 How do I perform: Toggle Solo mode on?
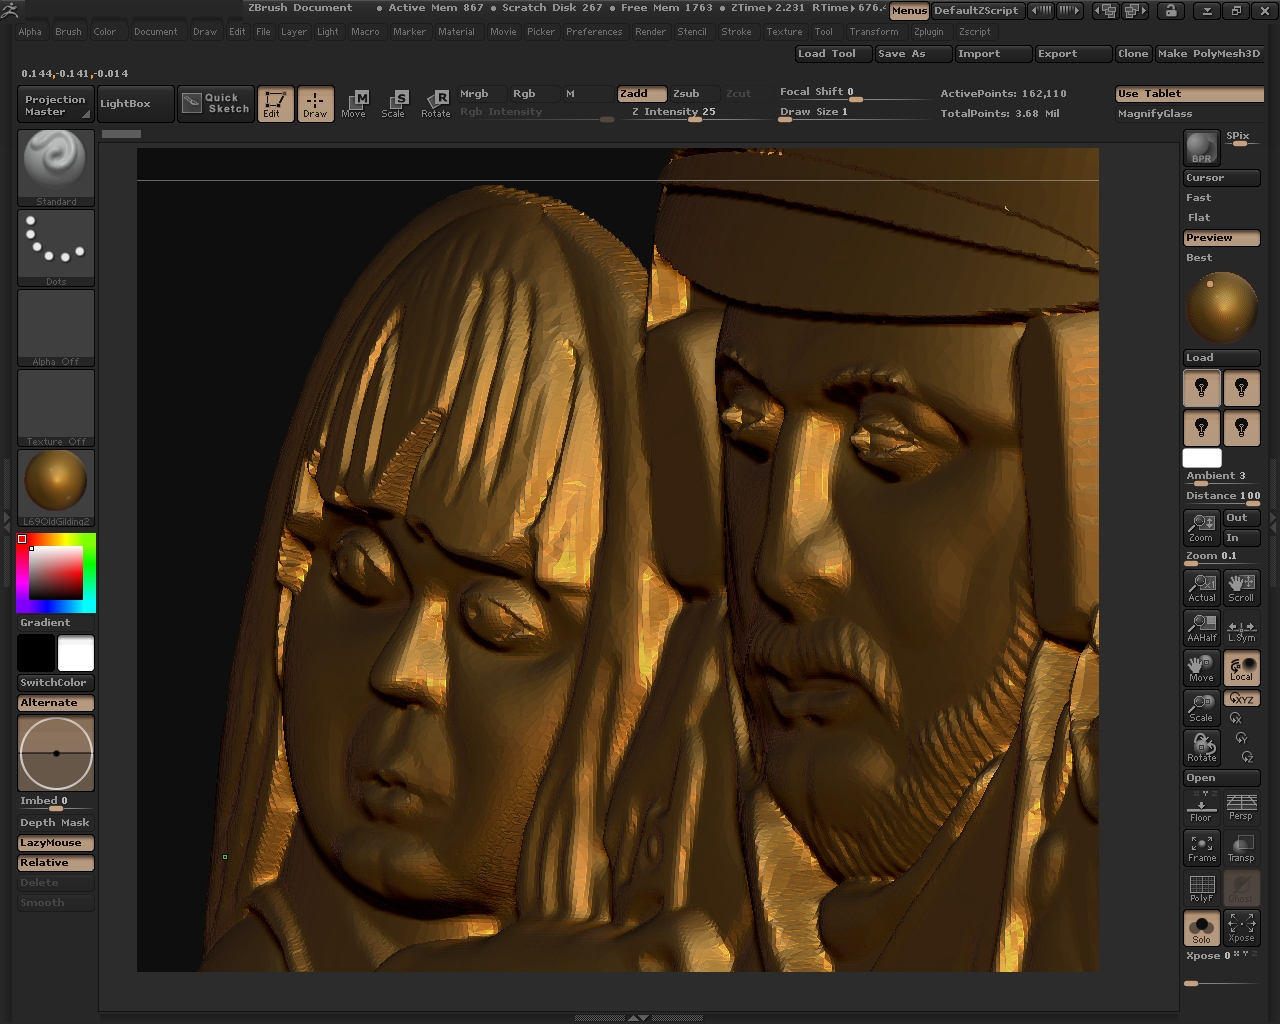pos(1201,927)
